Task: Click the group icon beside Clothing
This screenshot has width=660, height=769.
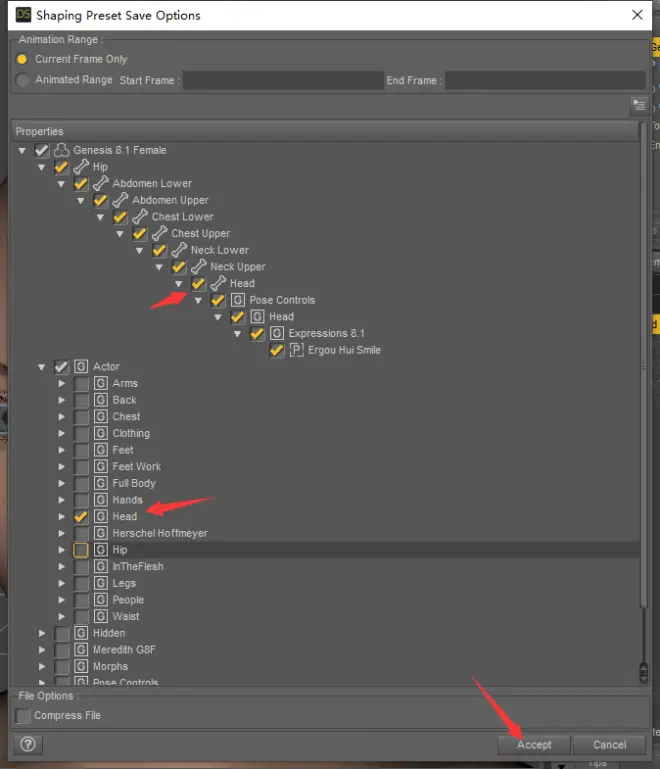Action: [101, 434]
